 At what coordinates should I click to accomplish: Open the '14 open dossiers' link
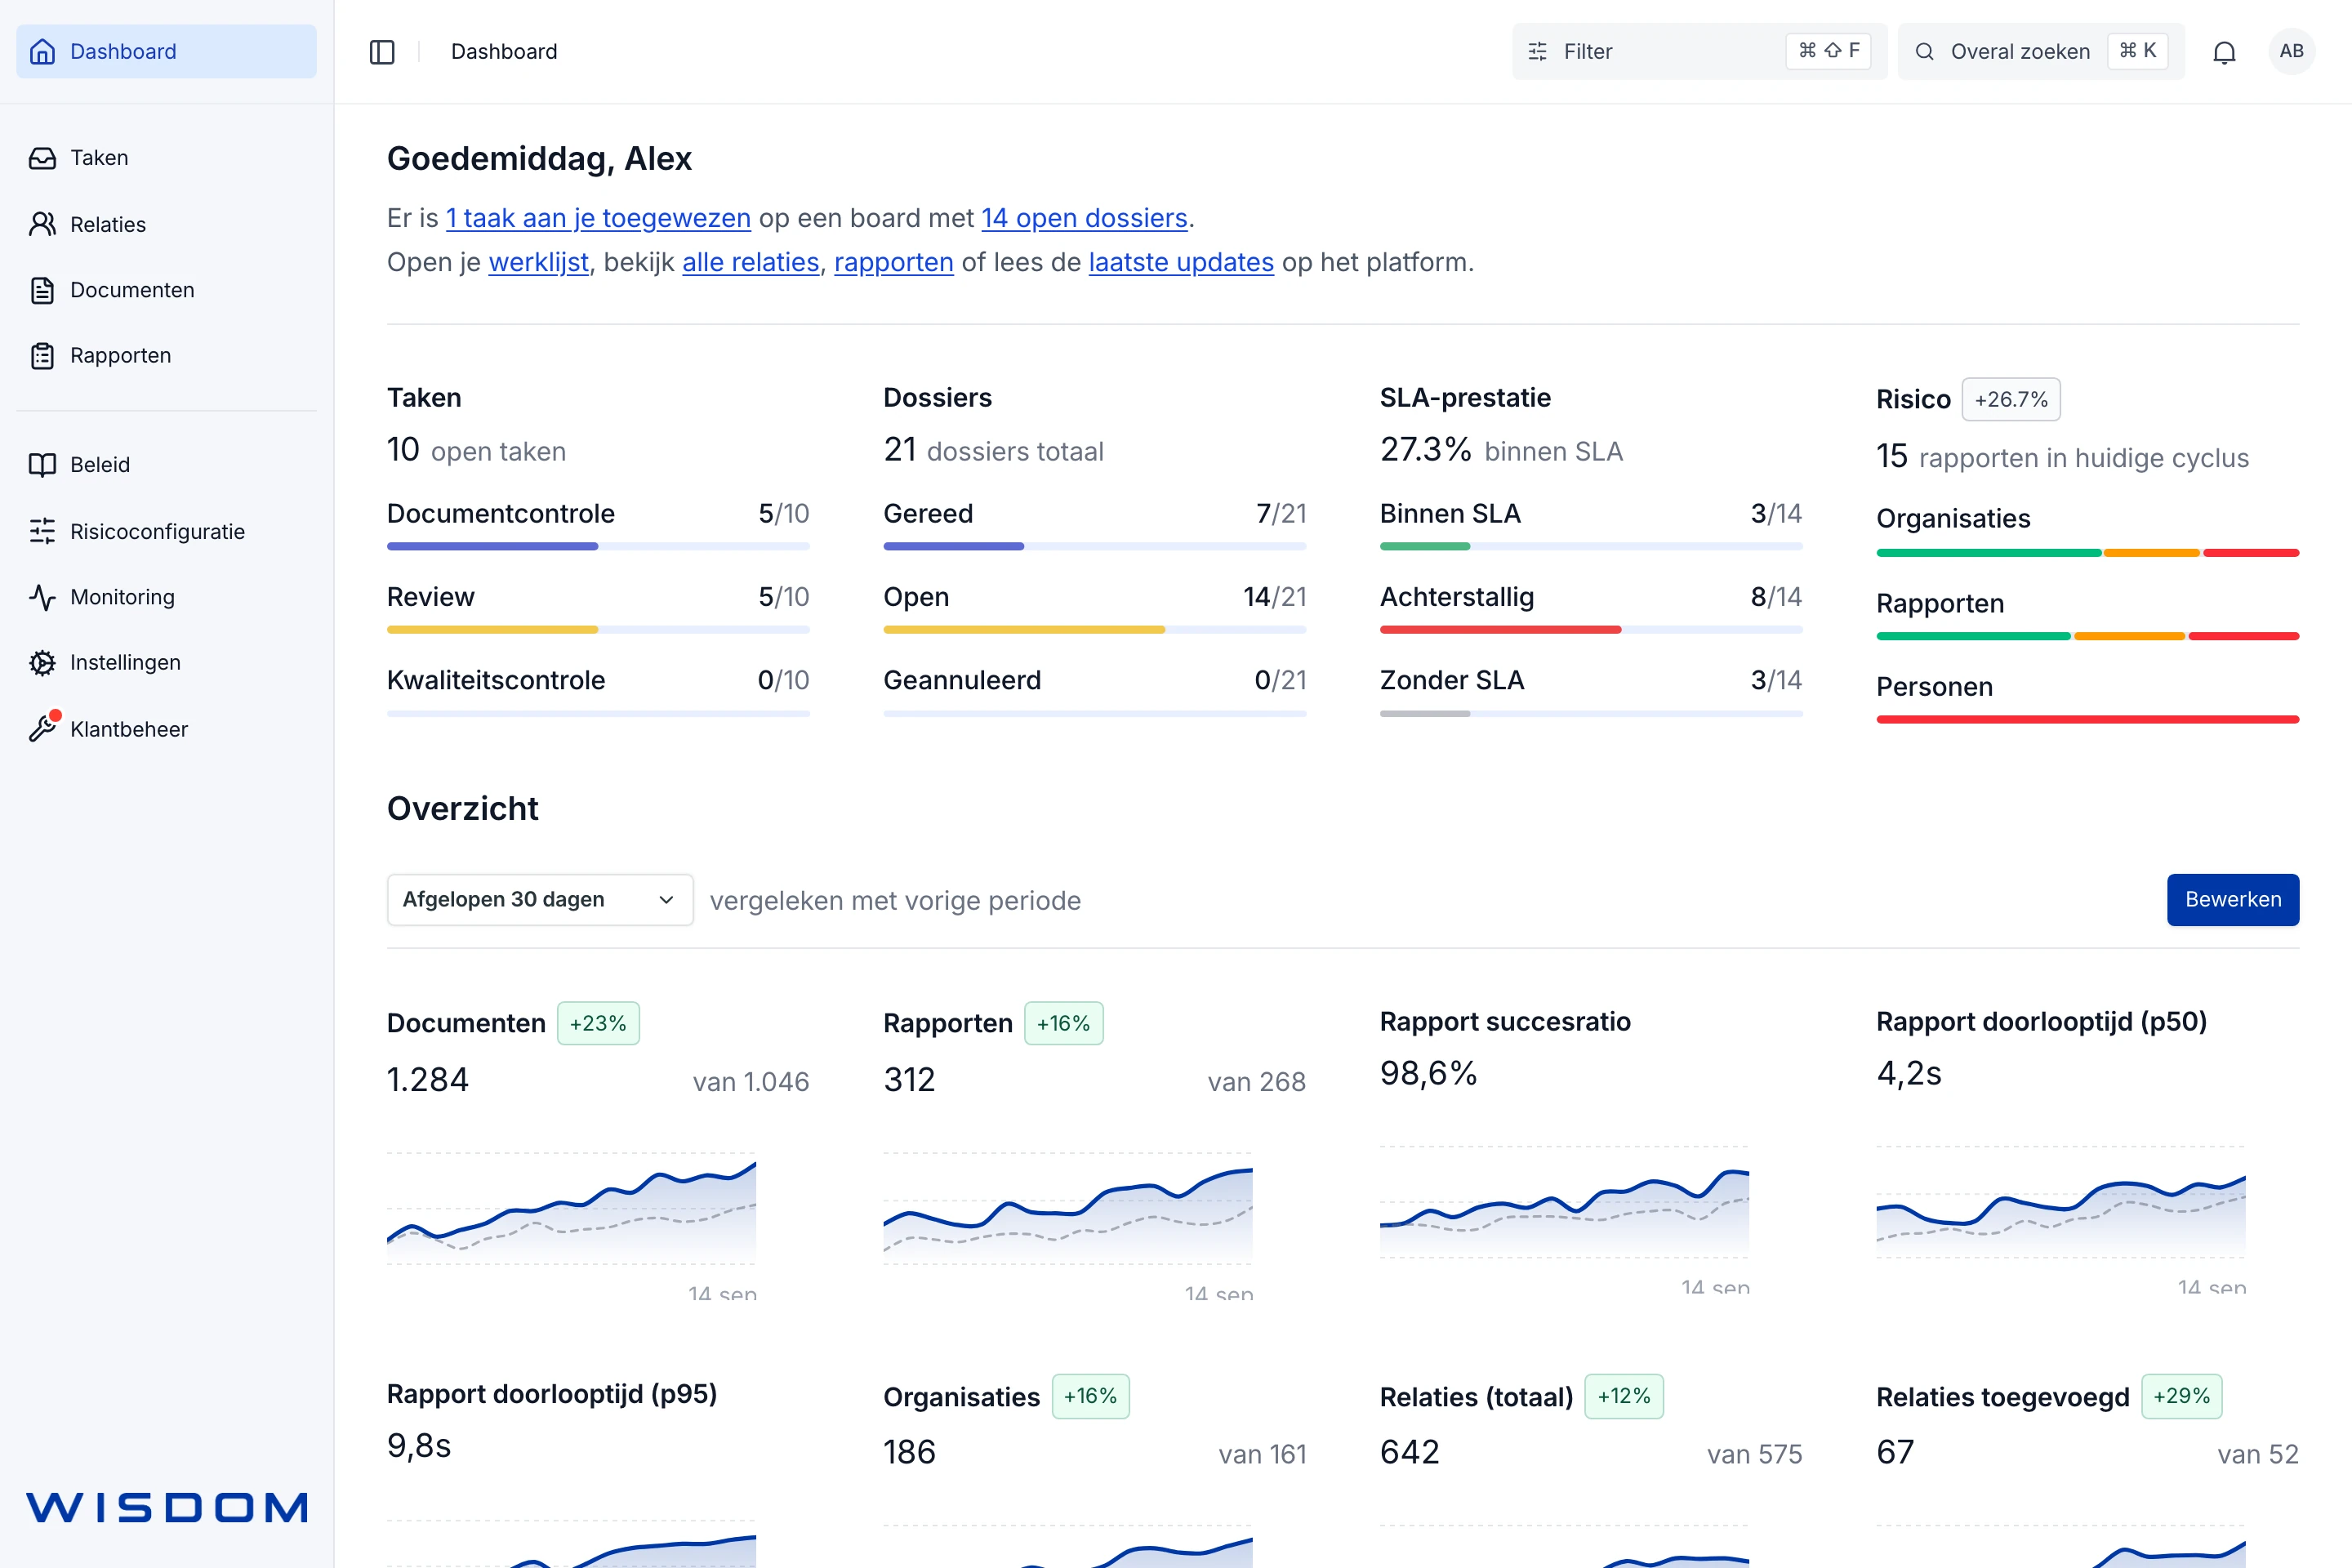(1084, 218)
